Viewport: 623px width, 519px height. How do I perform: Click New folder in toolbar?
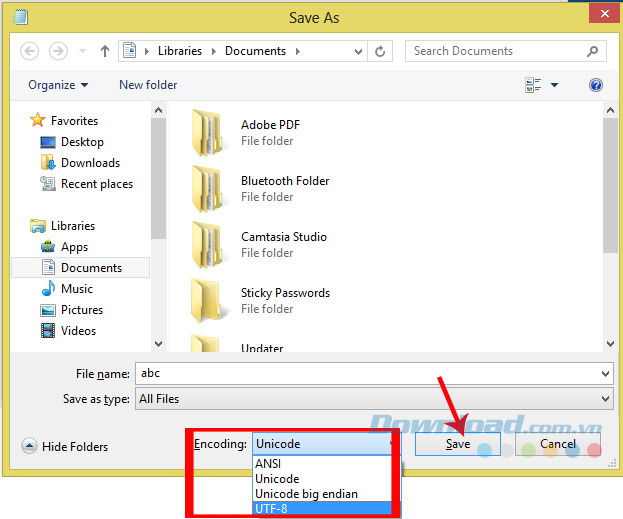click(148, 85)
